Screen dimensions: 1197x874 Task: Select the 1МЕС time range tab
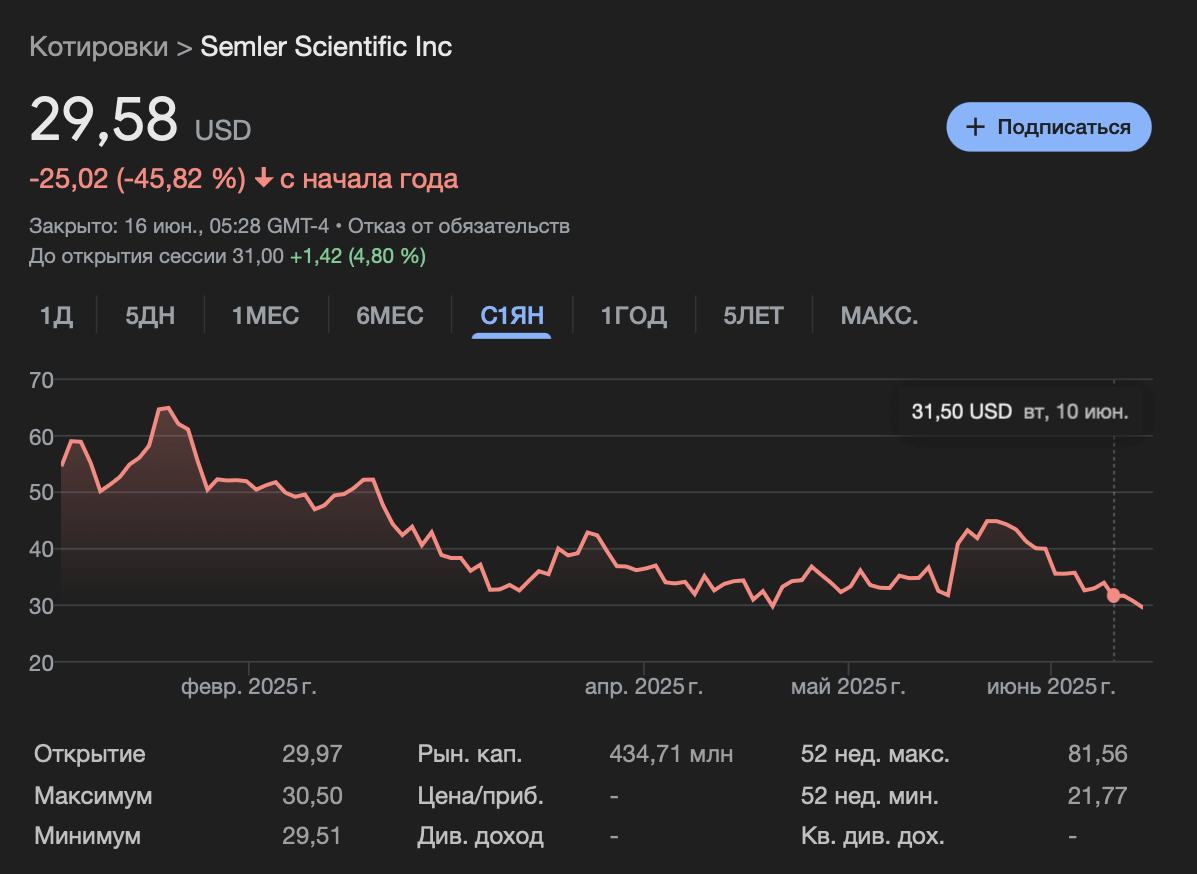point(265,315)
